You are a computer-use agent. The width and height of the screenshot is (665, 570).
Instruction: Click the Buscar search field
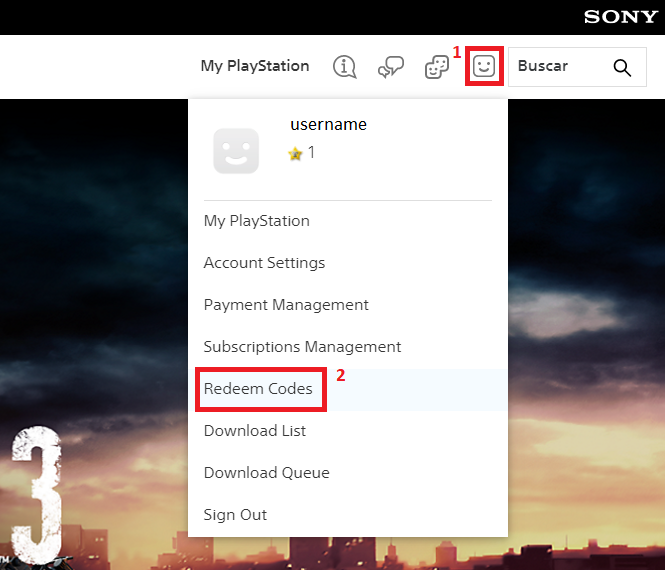pyautogui.click(x=577, y=67)
